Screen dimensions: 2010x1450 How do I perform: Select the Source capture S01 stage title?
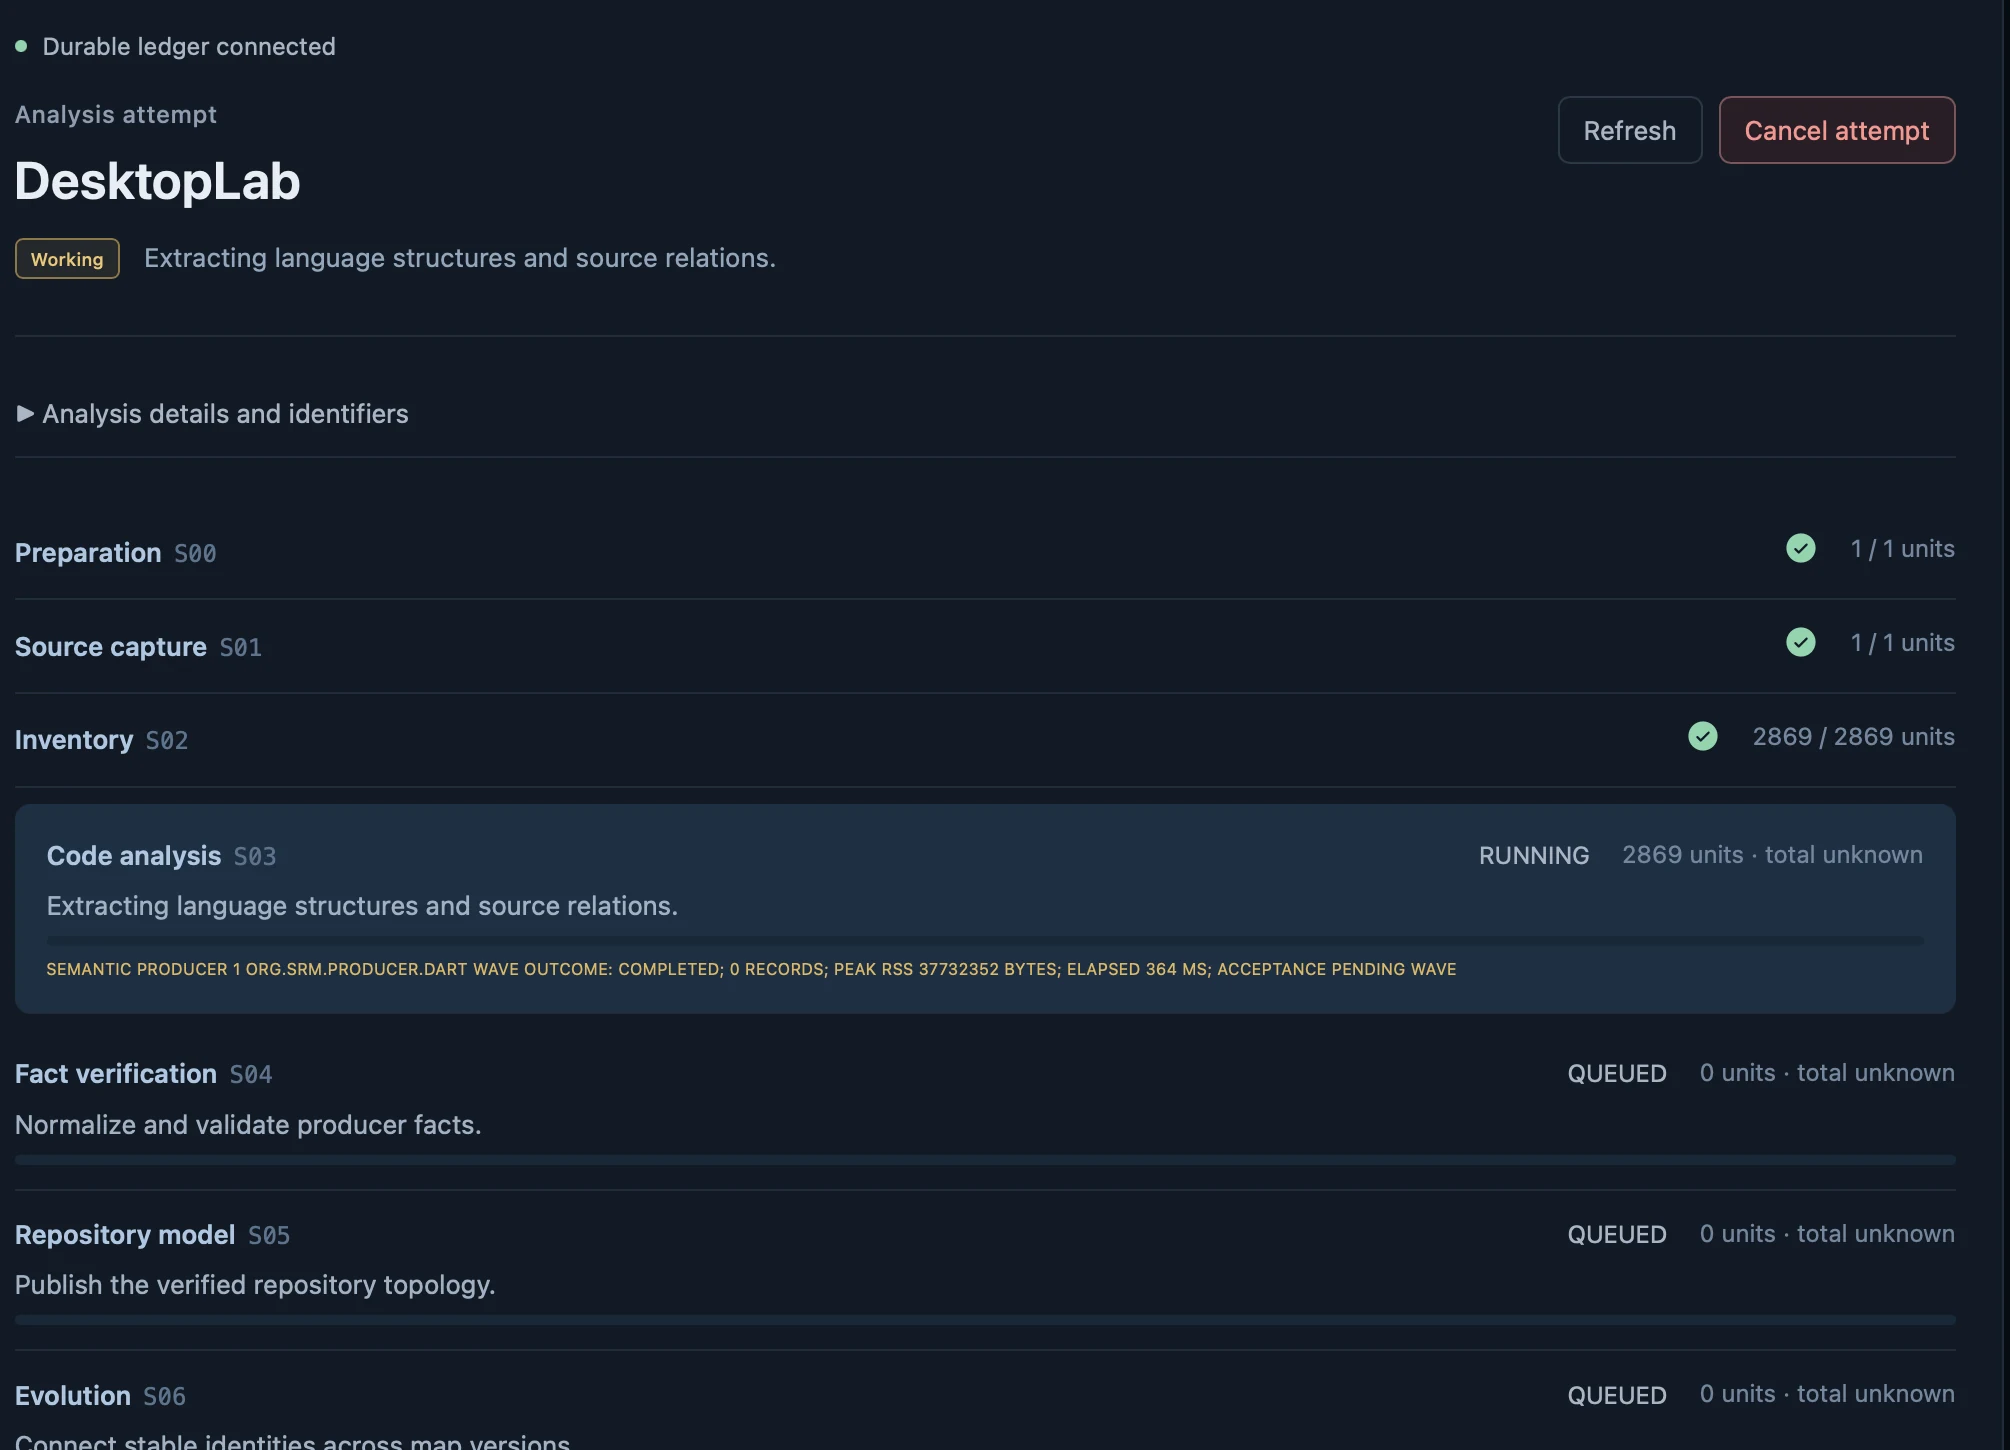[138, 647]
